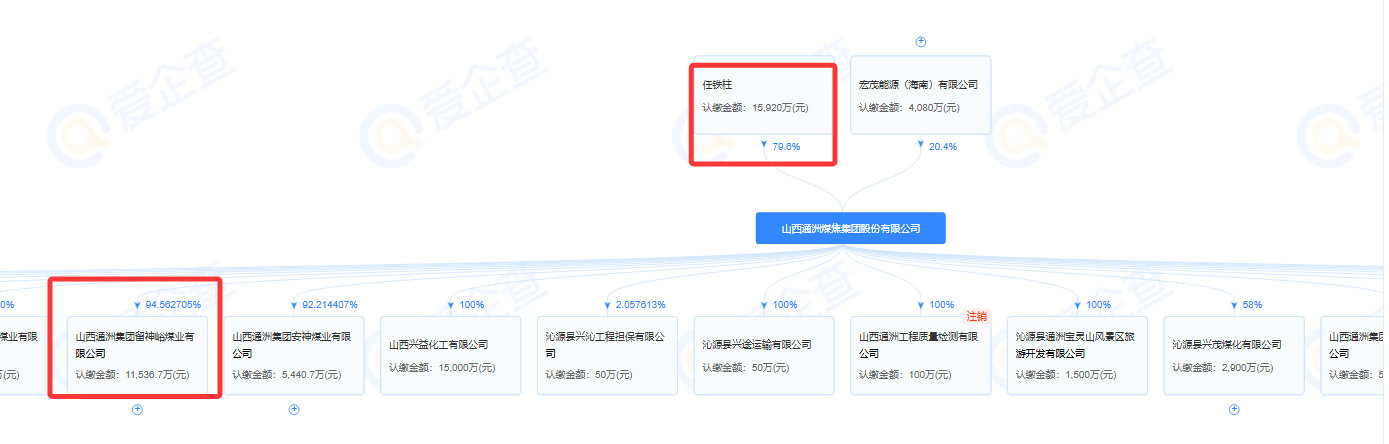This screenshot has width=1389, height=444.
Task: Open shareholder card 宏茂能源（海南）有限公司
Action: 920,94
